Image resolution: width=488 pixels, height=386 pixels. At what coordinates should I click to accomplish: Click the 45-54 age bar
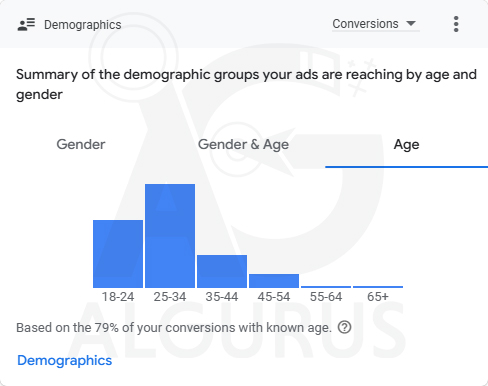[x=274, y=281]
